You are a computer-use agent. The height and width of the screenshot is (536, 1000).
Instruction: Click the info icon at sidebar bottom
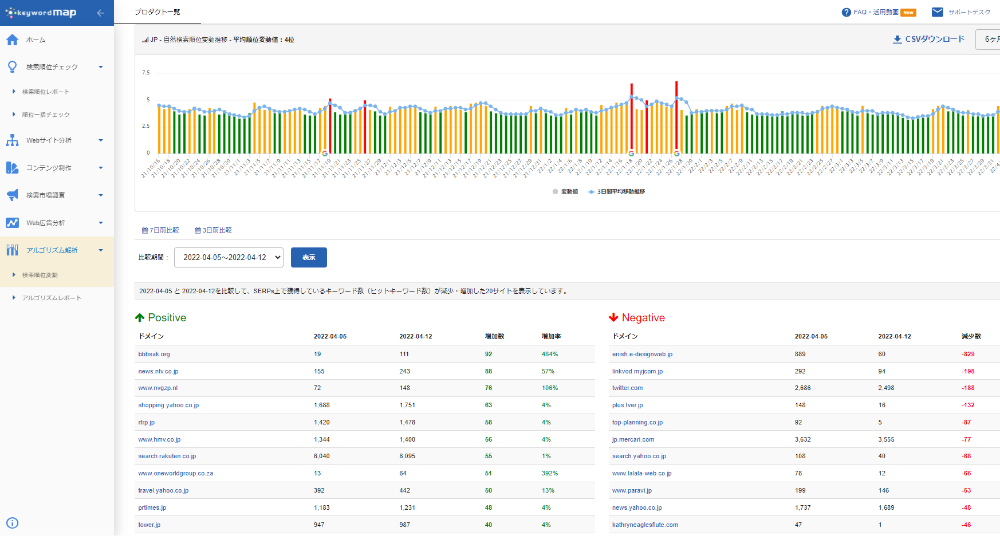pos(12,522)
